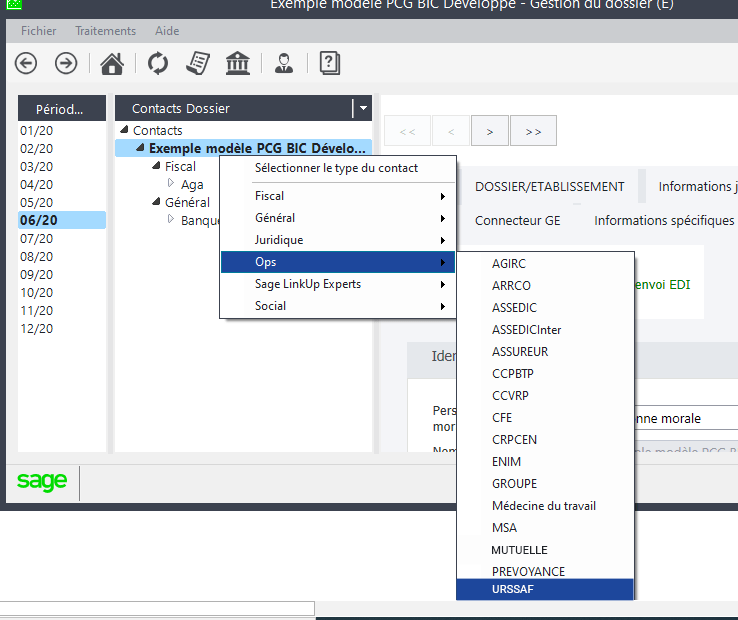738x620 pixels.
Task: Click the last record >> button
Action: [533, 131]
